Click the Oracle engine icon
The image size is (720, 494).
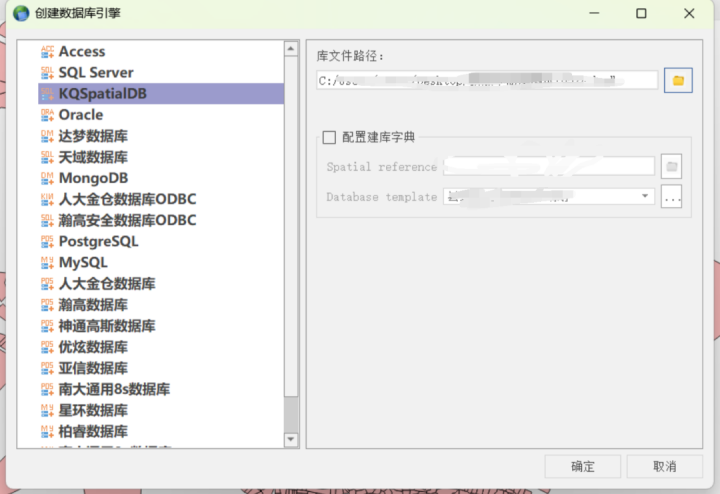[x=47, y=115]
